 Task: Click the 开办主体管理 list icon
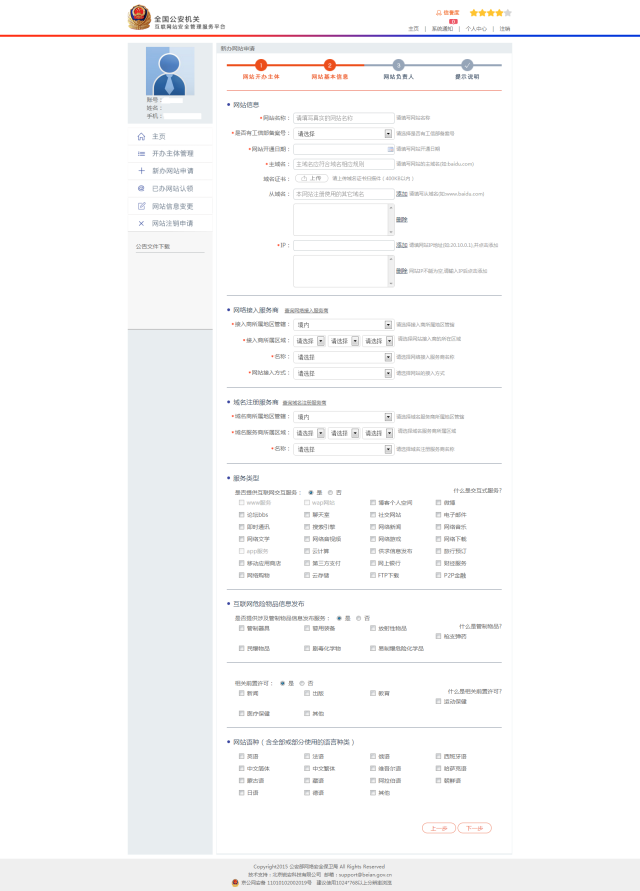[x=141, y=153]
